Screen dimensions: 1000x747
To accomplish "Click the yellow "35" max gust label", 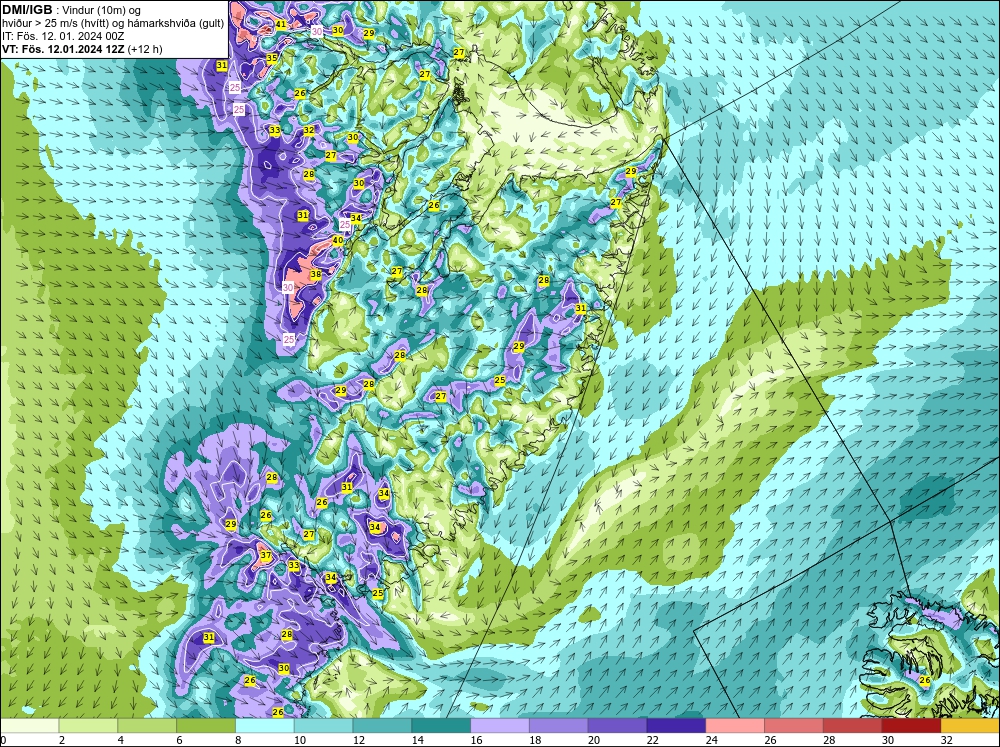I will pyautogui.click(x=272, y=58).
